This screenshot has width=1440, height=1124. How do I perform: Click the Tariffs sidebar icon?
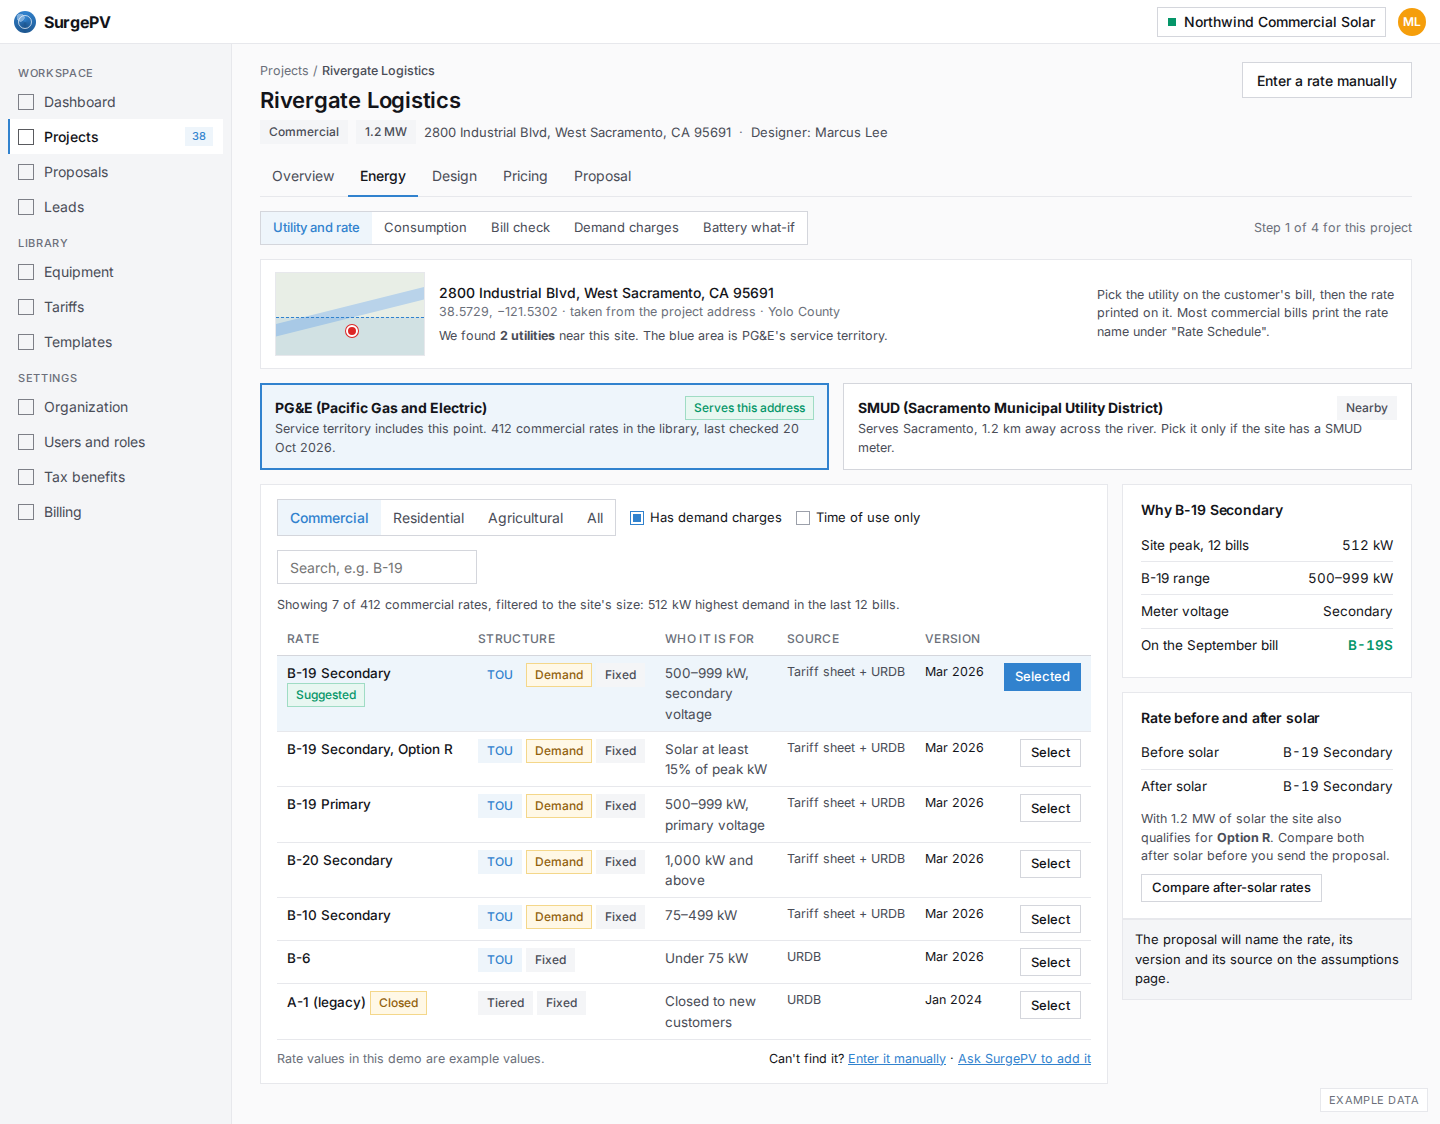(x=26, y=307)
